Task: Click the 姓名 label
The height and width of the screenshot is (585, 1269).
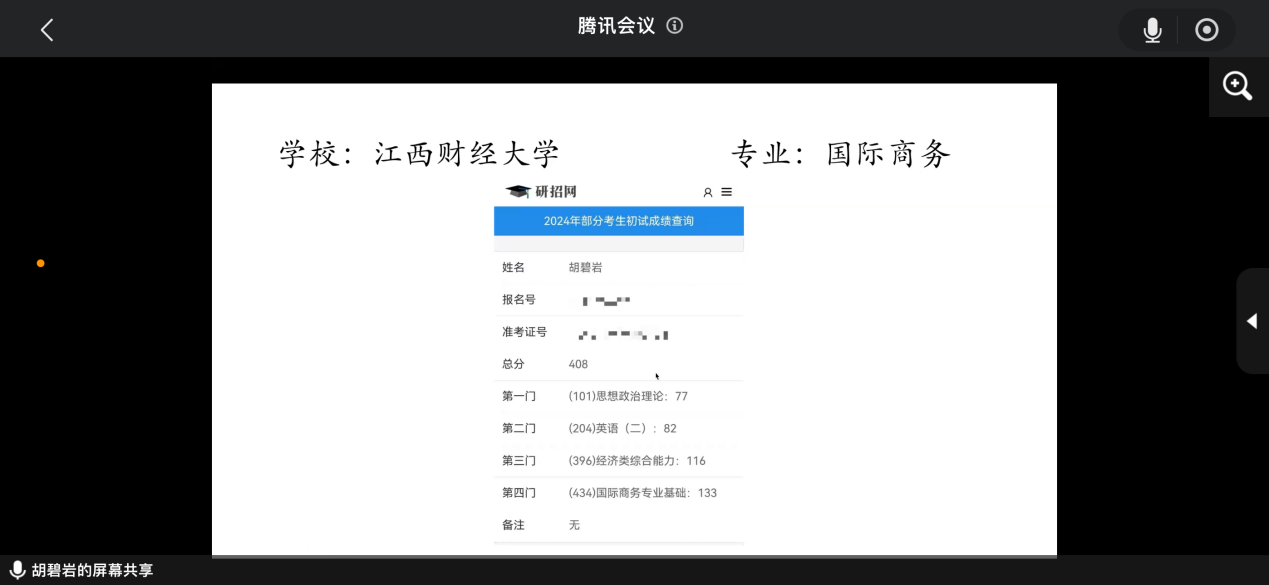Action: (x=513, y=267)
